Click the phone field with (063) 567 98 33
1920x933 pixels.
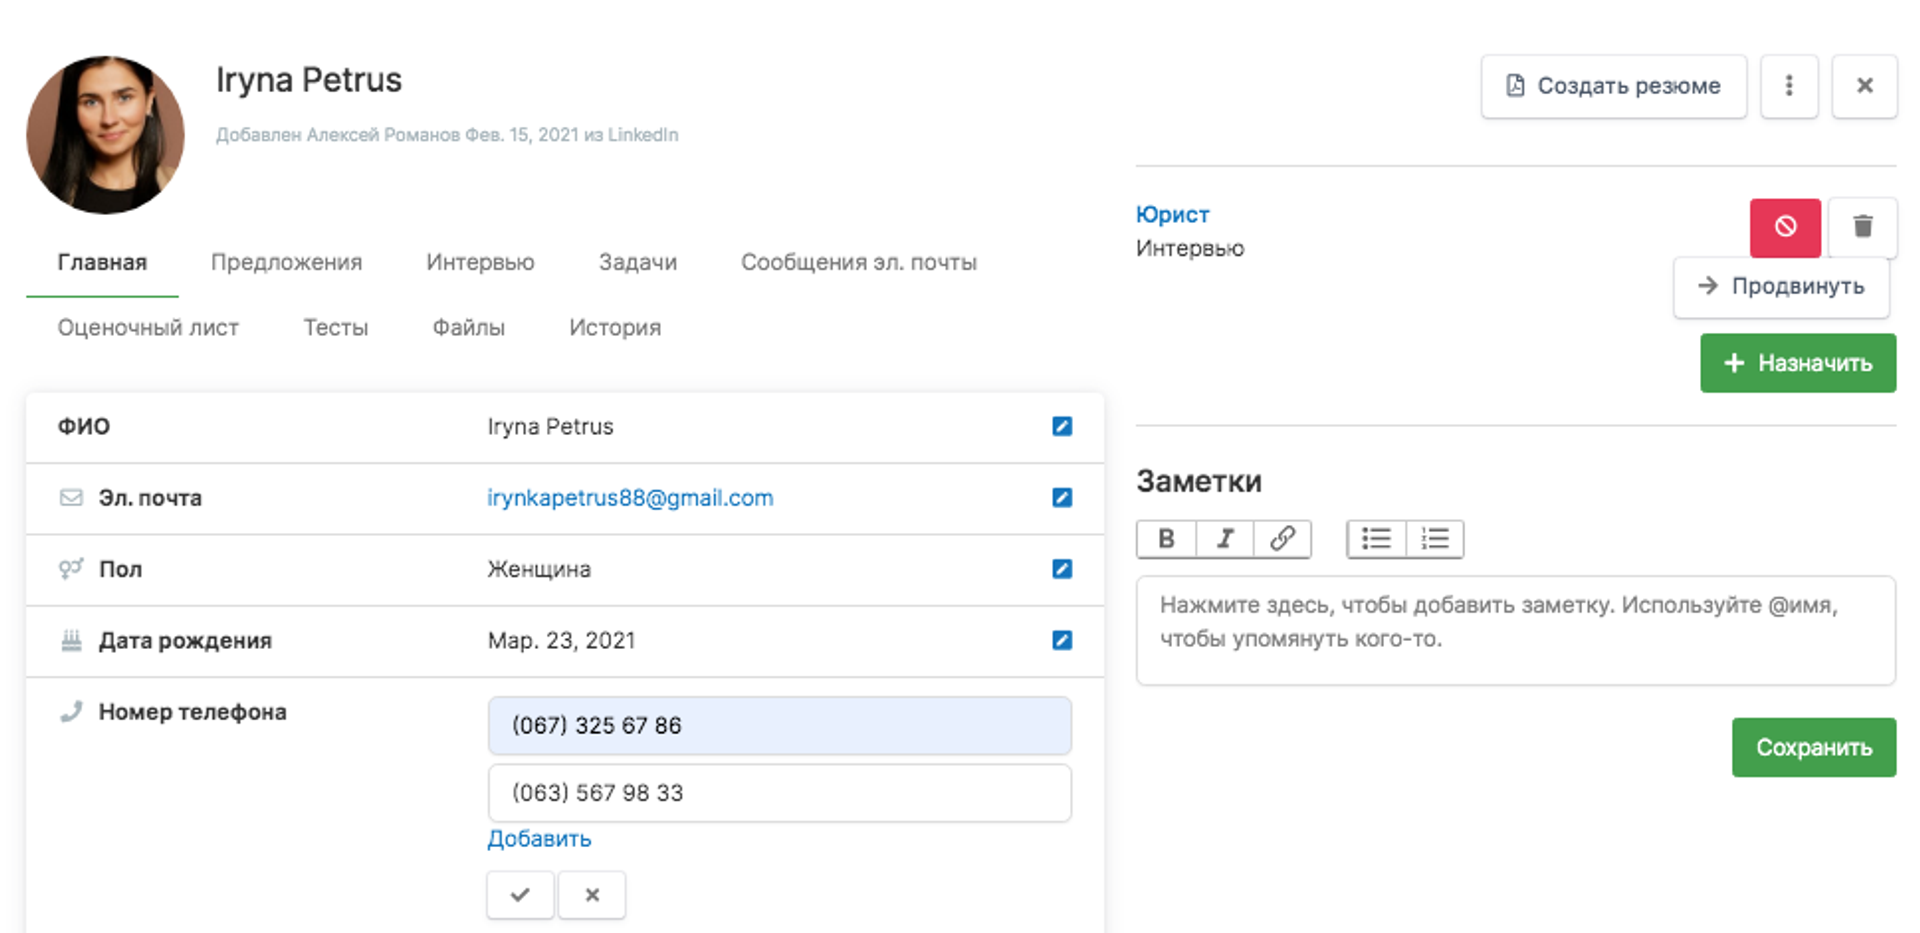pos(779,793)
